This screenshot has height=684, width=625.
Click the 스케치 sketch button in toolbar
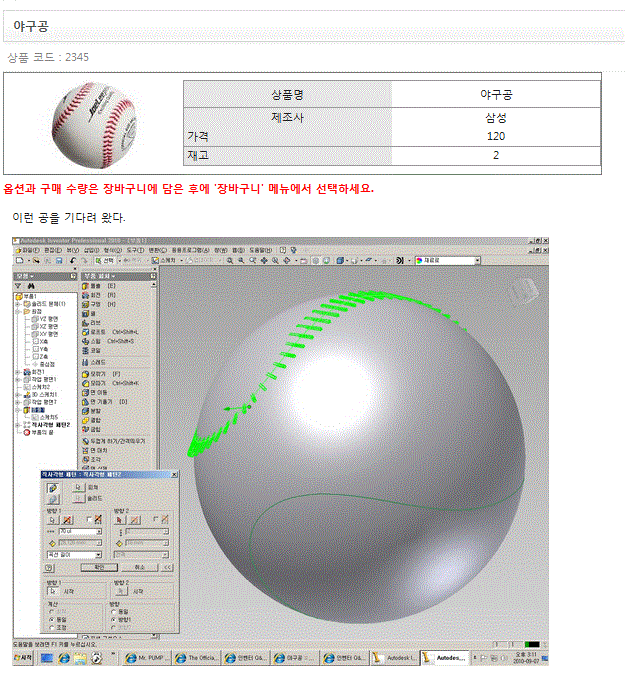click(164, 260)
